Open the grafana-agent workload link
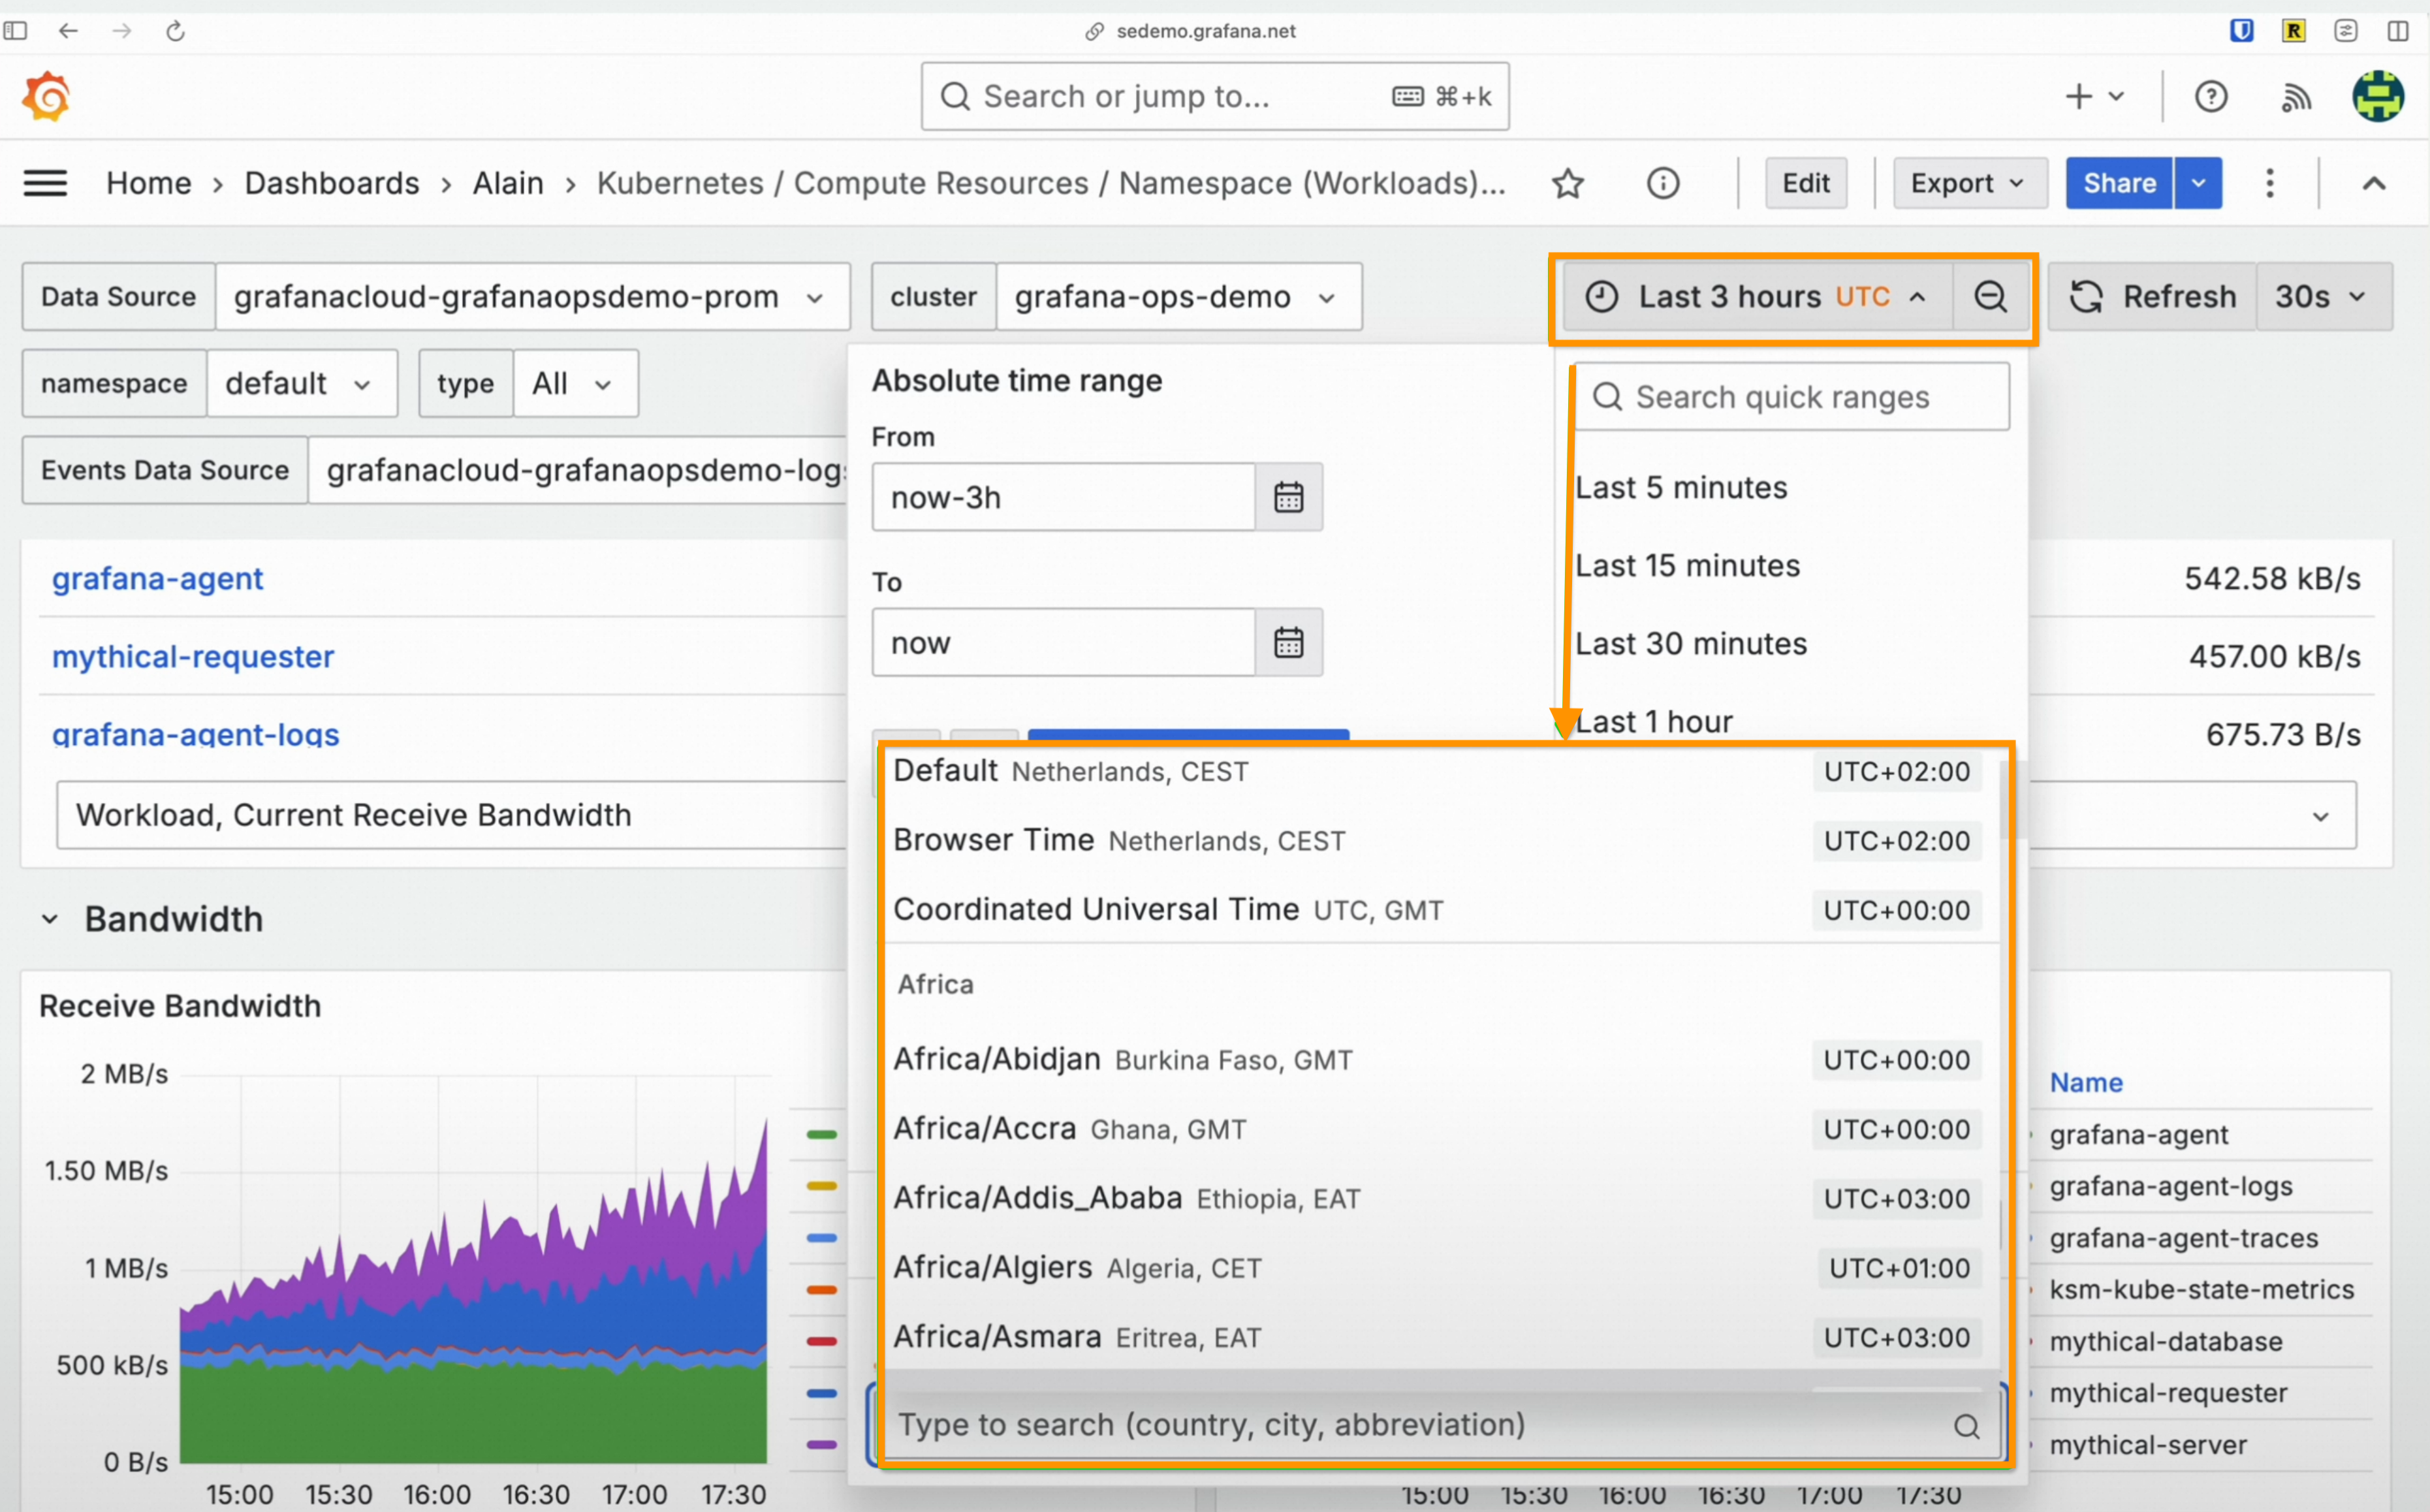 (x=157, y=579)
